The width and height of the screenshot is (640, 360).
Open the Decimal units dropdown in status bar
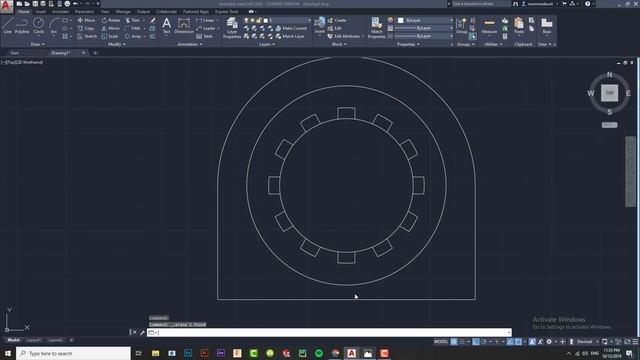pyautogui.click(x=587, y=342)
